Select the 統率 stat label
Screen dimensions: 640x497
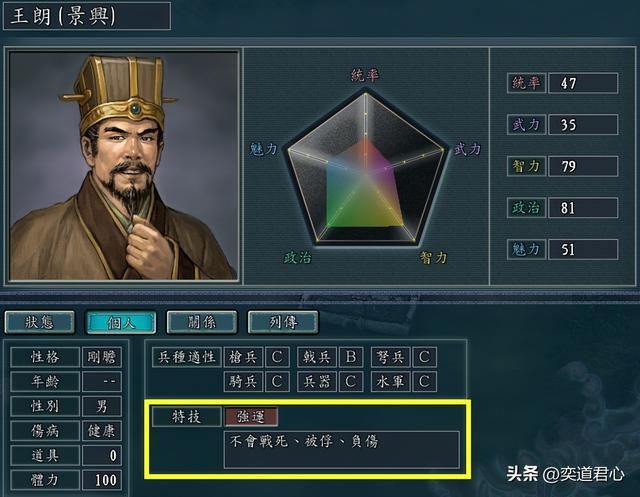click(526, 83)
